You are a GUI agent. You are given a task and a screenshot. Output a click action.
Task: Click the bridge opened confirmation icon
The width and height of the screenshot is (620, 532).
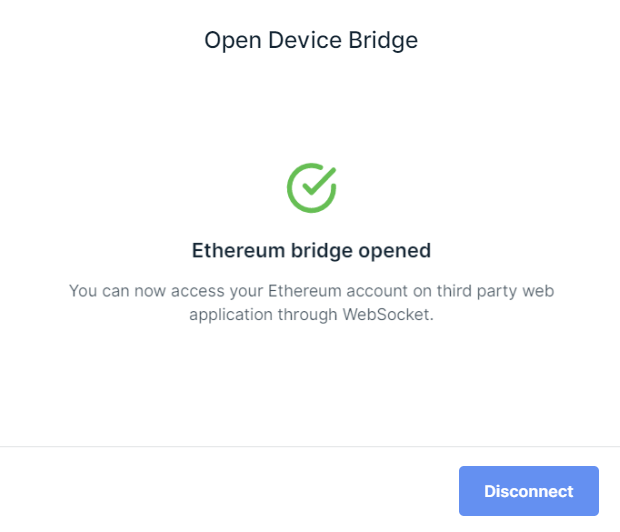coord(311,187)
